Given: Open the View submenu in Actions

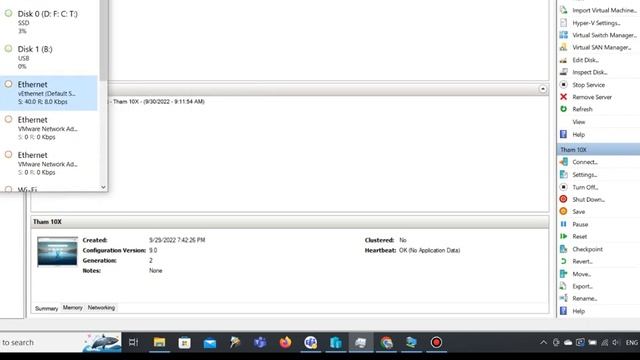Looking at the screenshot, I should (x=578, y=122).
